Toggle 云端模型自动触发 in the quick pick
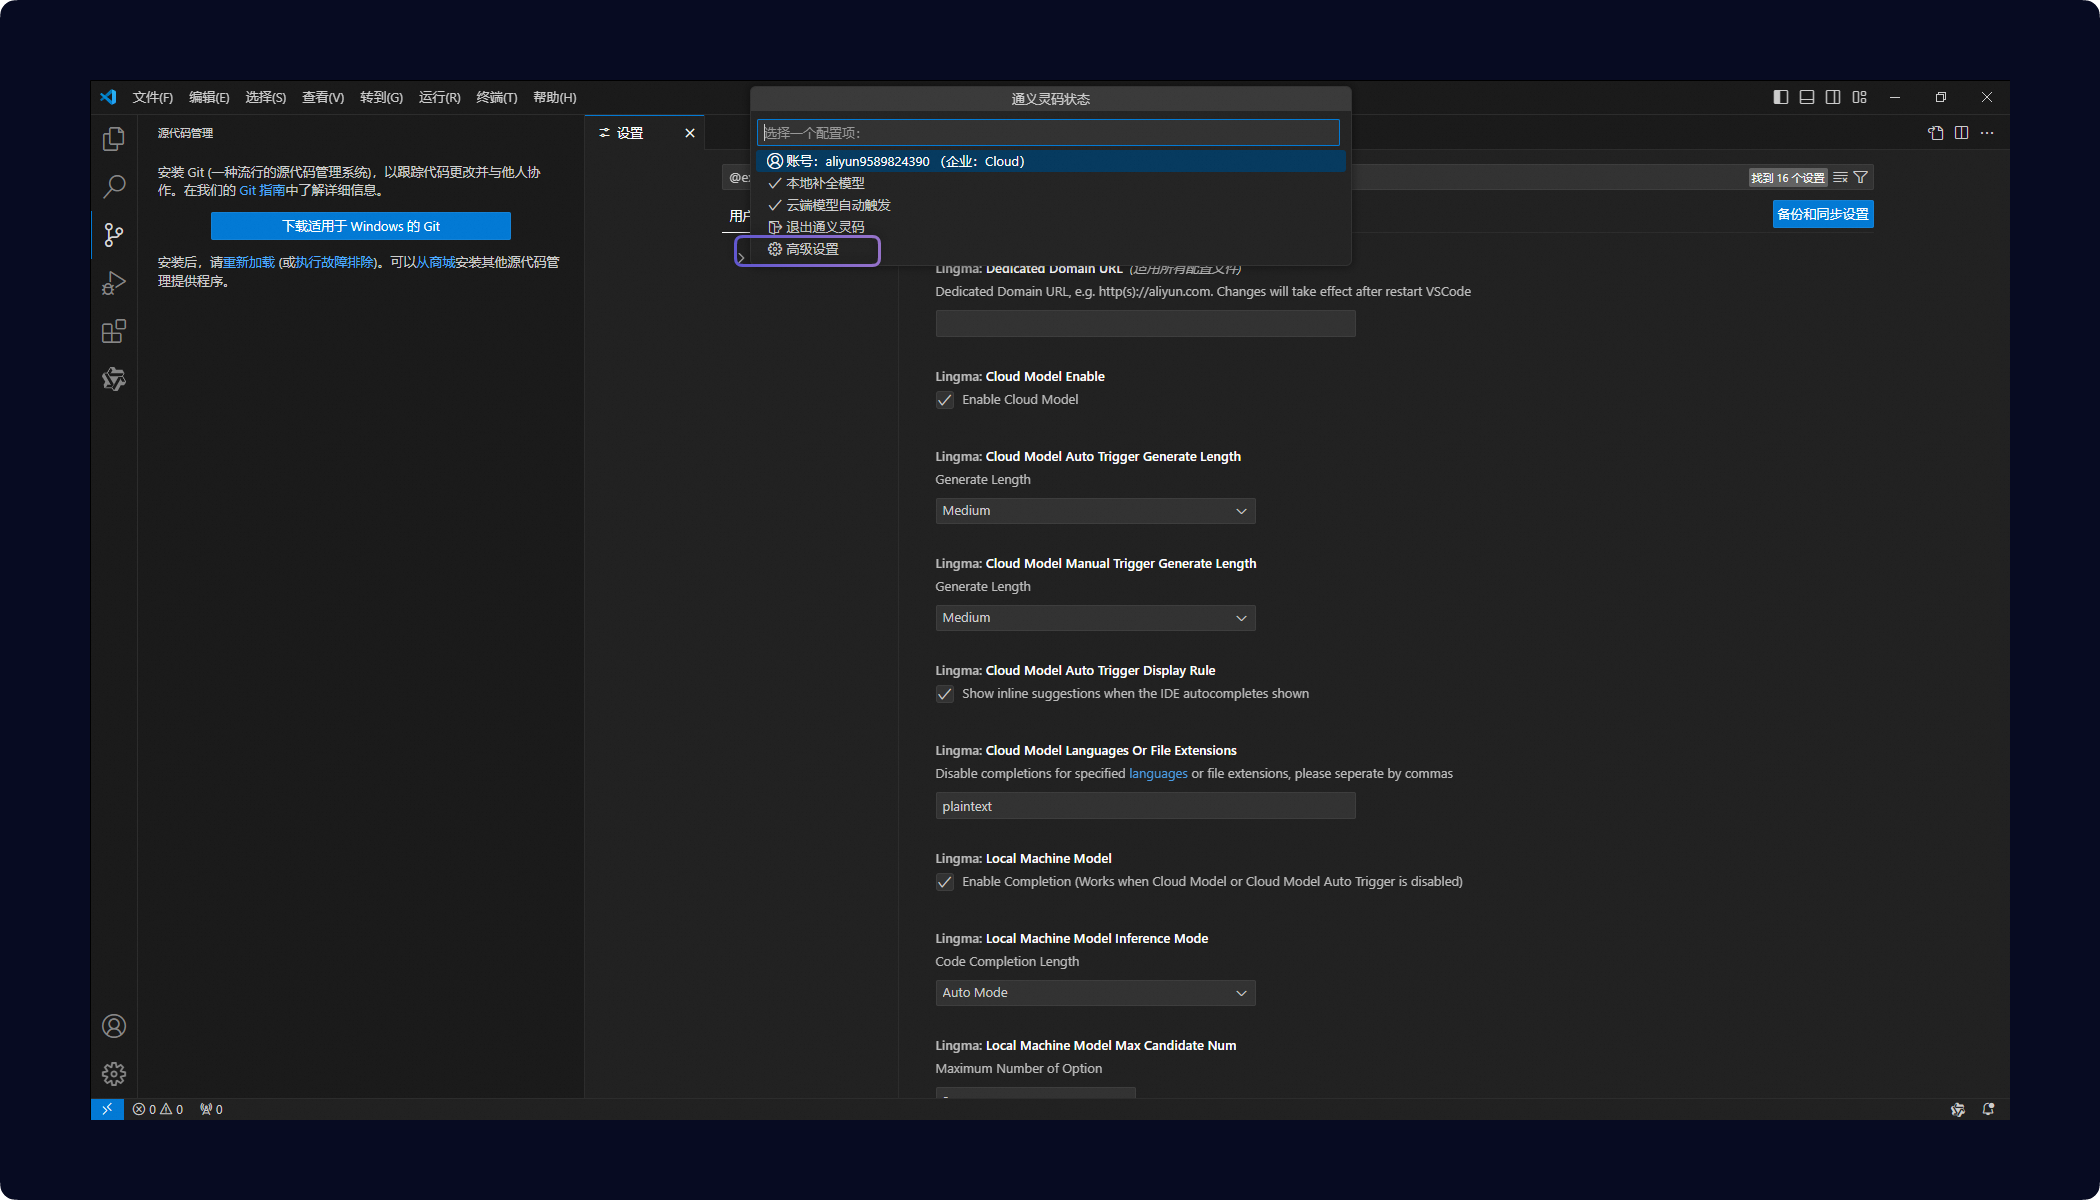Viewport: 2100px width, 1200px height. click(x=1050, y=205)
